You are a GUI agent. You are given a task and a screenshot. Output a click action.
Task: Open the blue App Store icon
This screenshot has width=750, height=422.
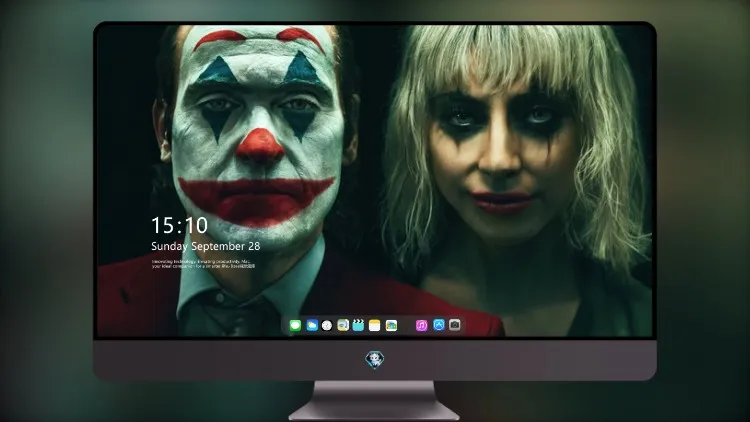[x=439, y=325]
